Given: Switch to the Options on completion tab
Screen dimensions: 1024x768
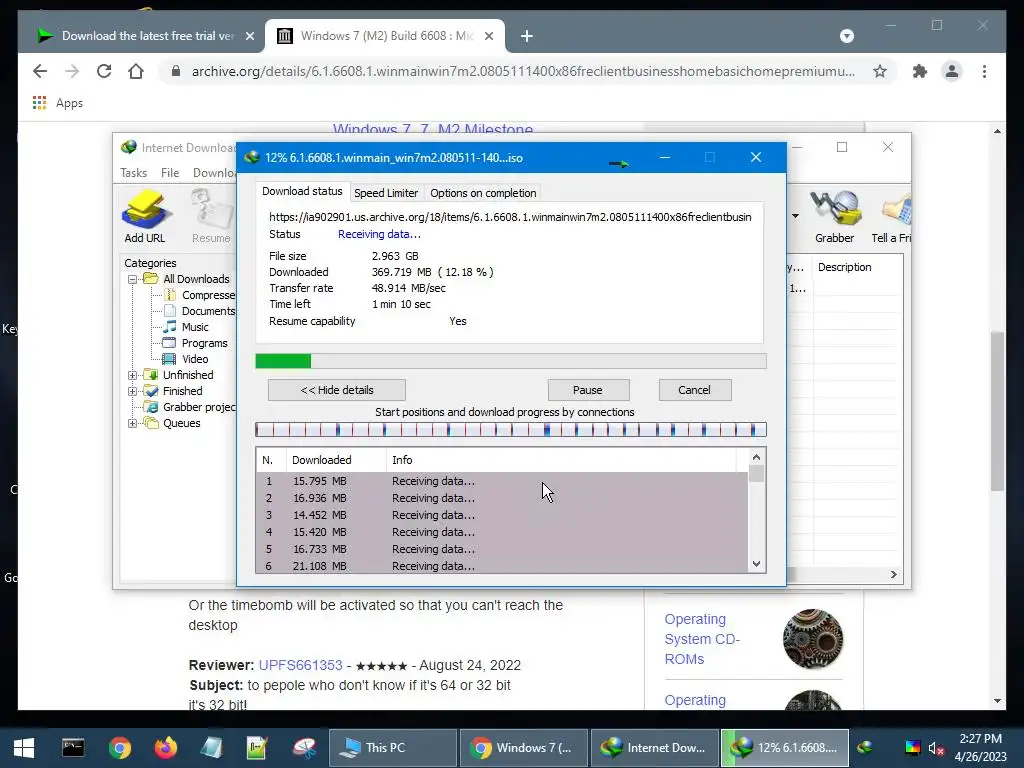Looking at the screenshot, I should (483, 193).
